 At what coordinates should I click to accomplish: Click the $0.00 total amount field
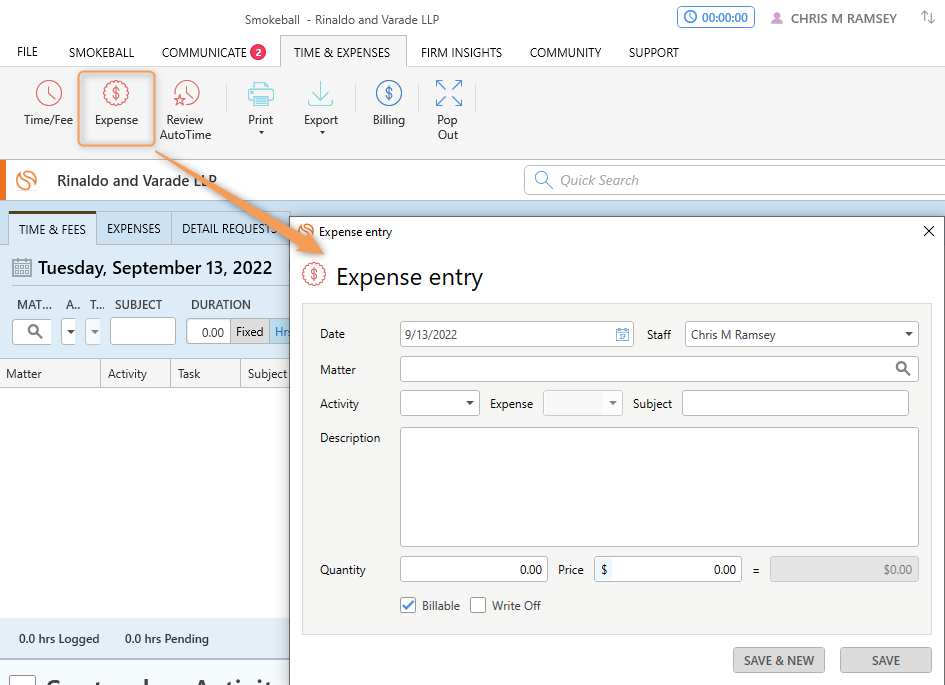tap(844, 569)
